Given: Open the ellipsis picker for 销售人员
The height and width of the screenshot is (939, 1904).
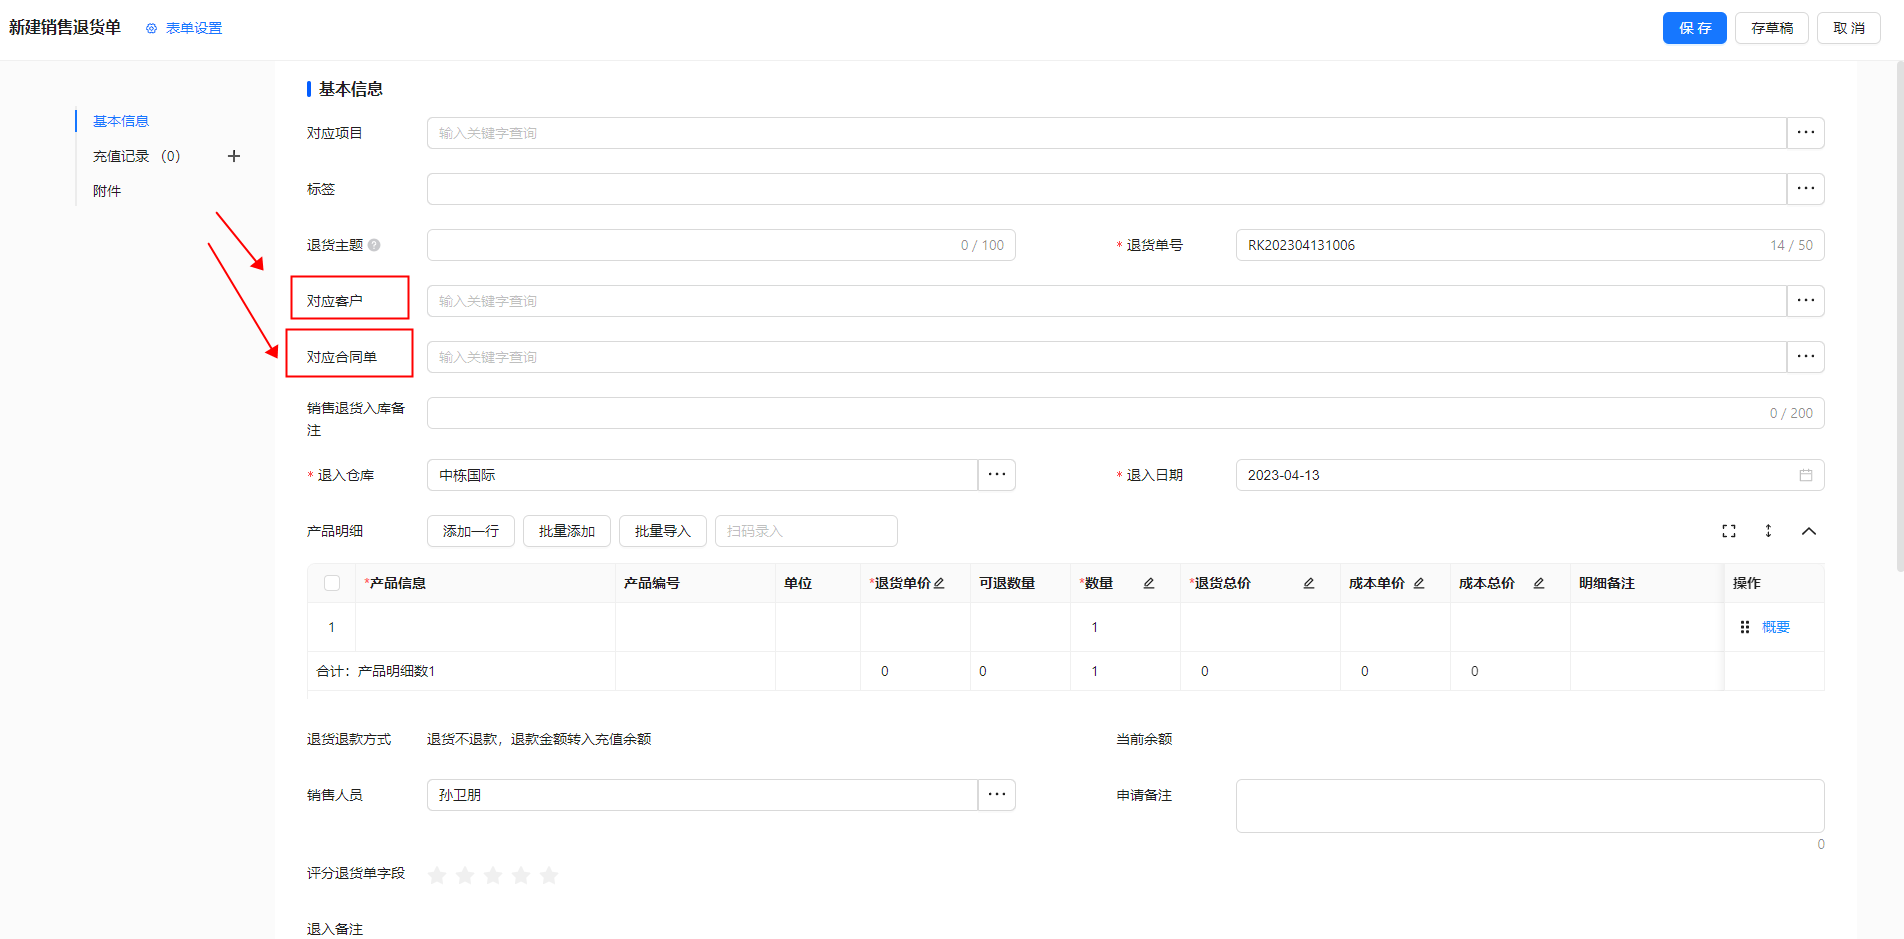Looking at the screenshot, I should tap(997, 795).
